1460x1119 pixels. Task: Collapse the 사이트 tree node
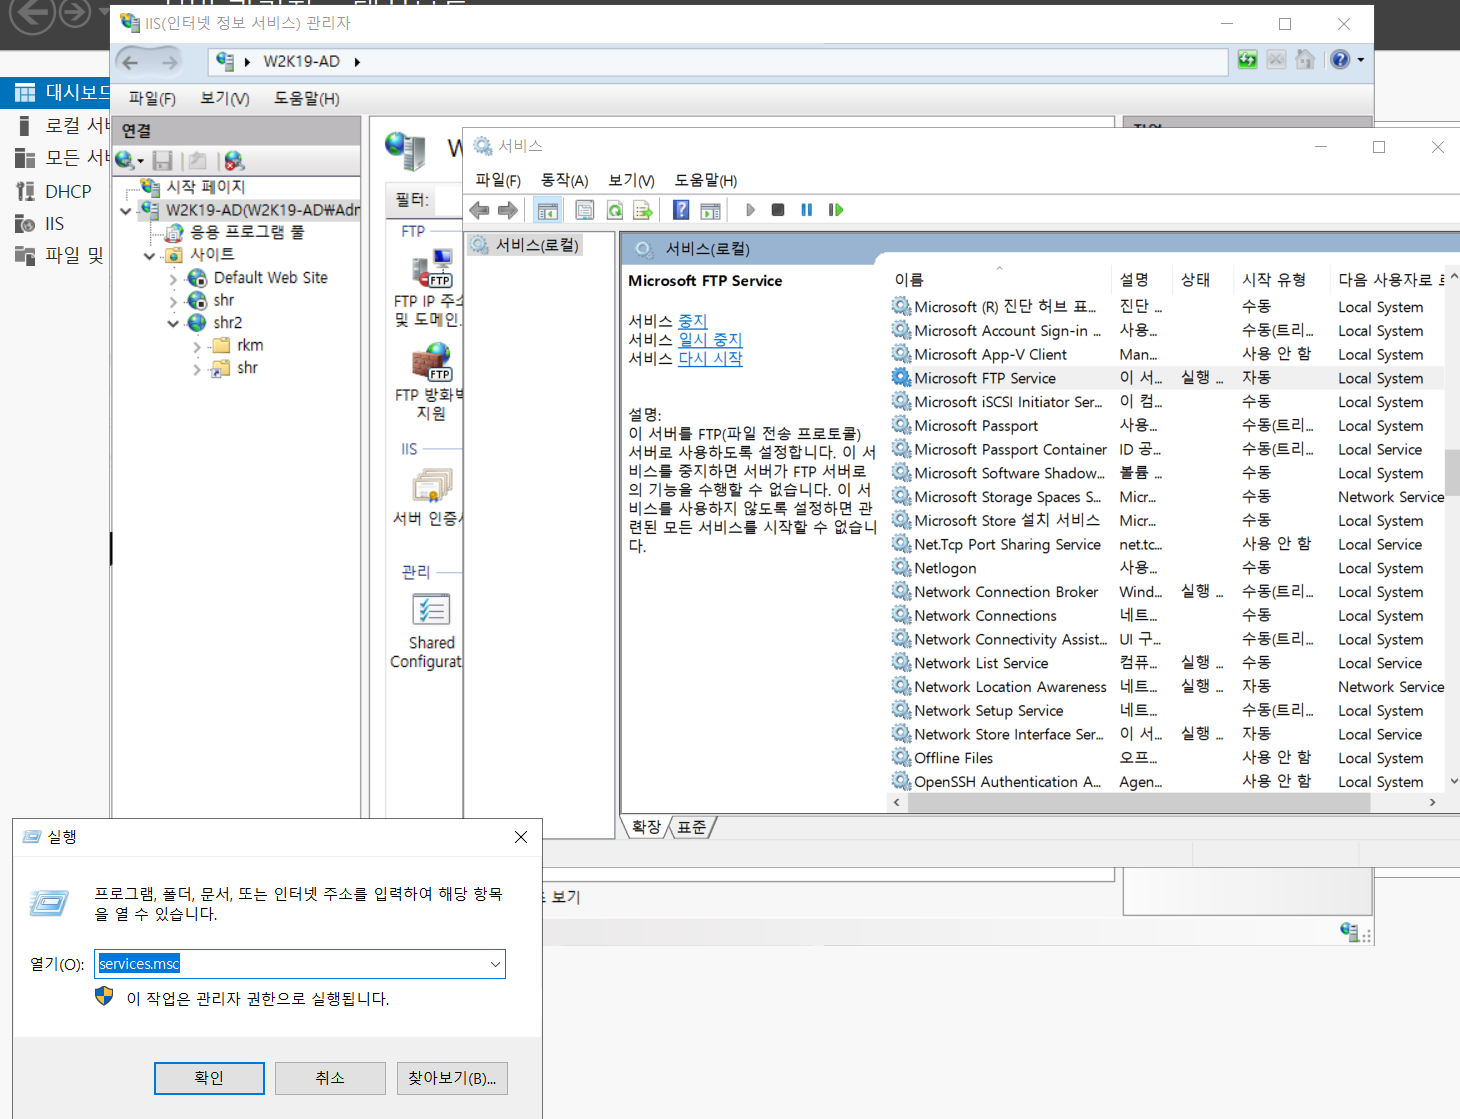(x=149, y=256)
